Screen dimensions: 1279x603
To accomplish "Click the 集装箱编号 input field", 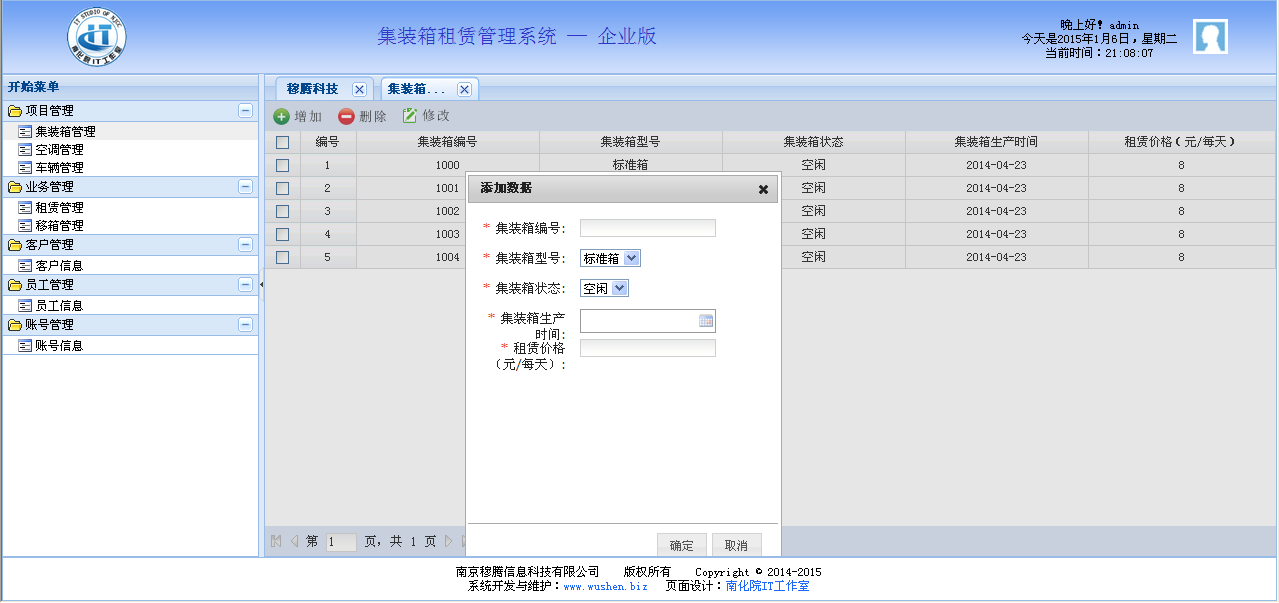I will coord(647,228).
